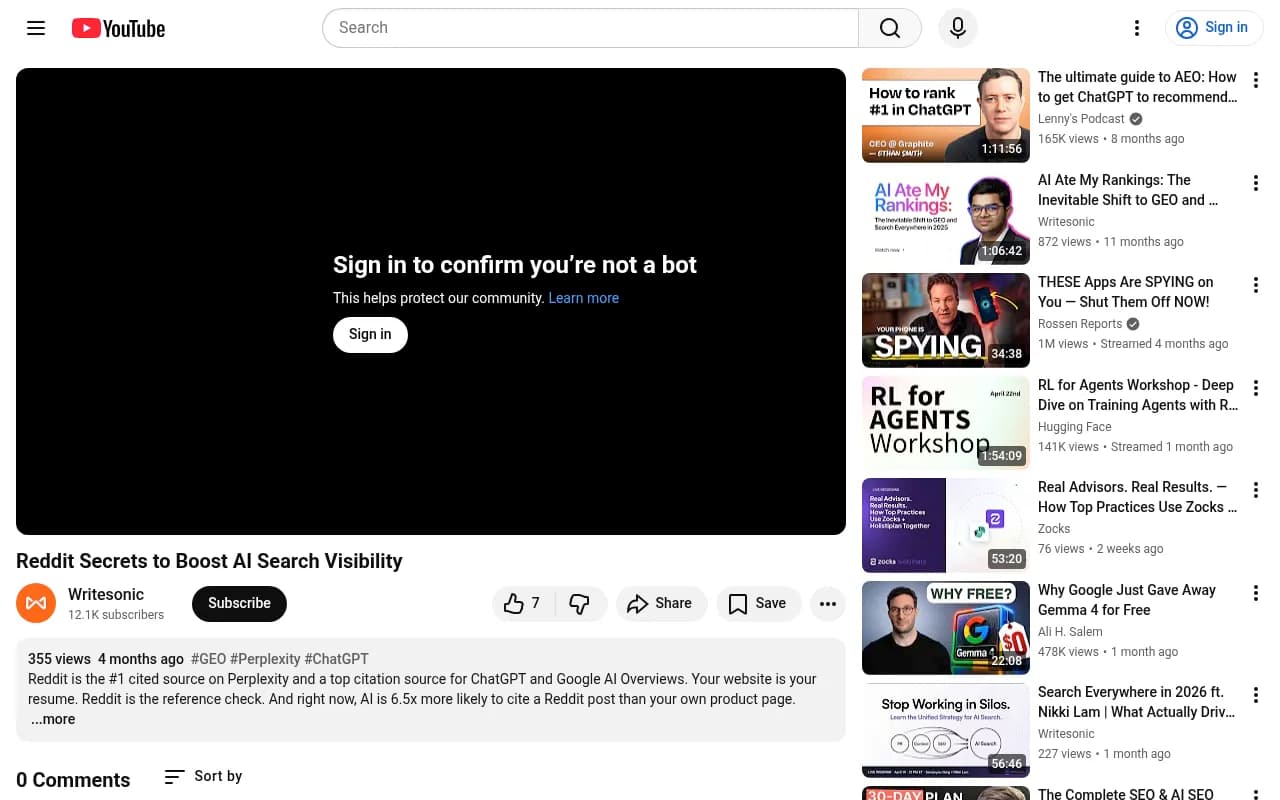Click the #Perplexity hashtag
1280x800 pixels.
(265, 659)
